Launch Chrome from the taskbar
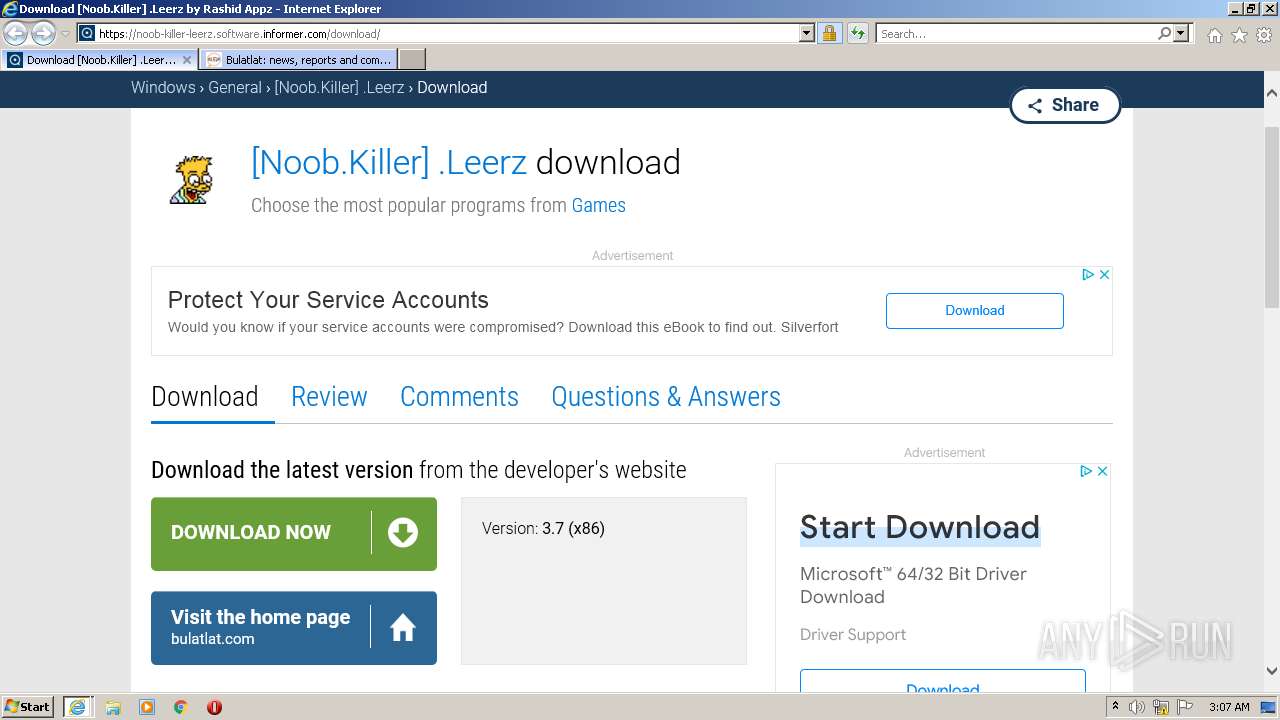The width and height of the screenshot is (1280, 720). (x=180, y=707)
